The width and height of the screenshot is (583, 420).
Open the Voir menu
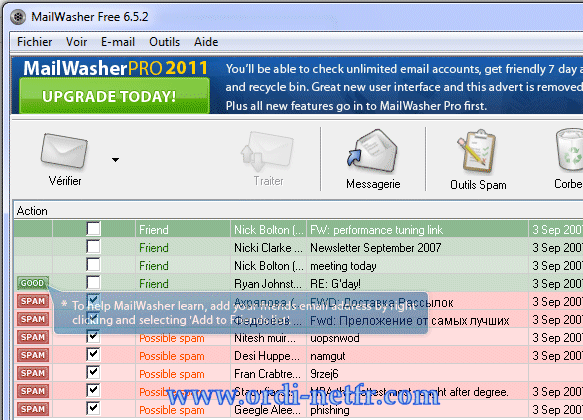(76, 42)
